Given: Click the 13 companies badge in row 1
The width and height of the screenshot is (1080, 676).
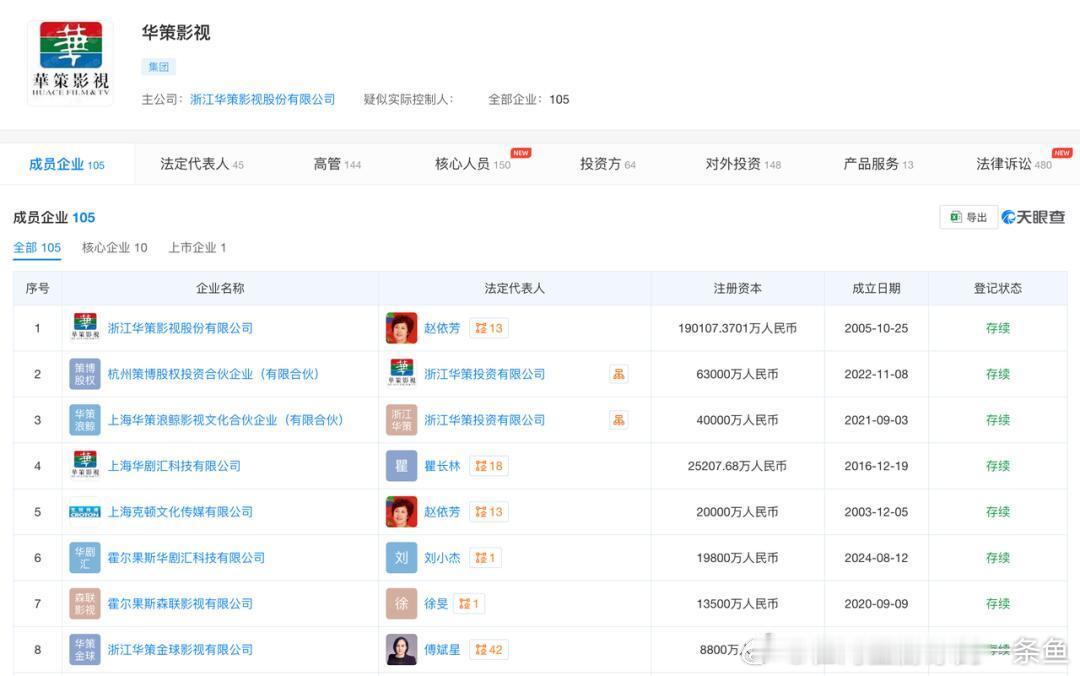Looking at the screenshot, I should (x=489, y=328).
